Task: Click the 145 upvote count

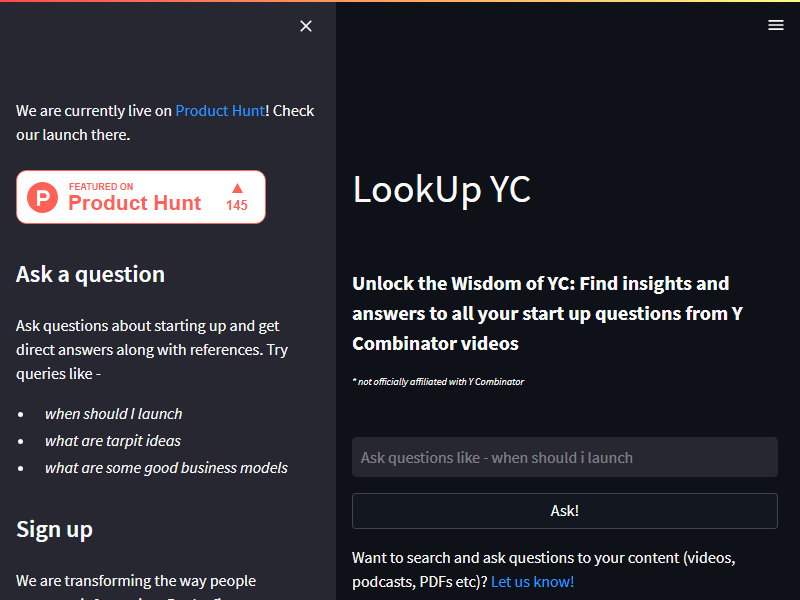Action: [237, 205]
